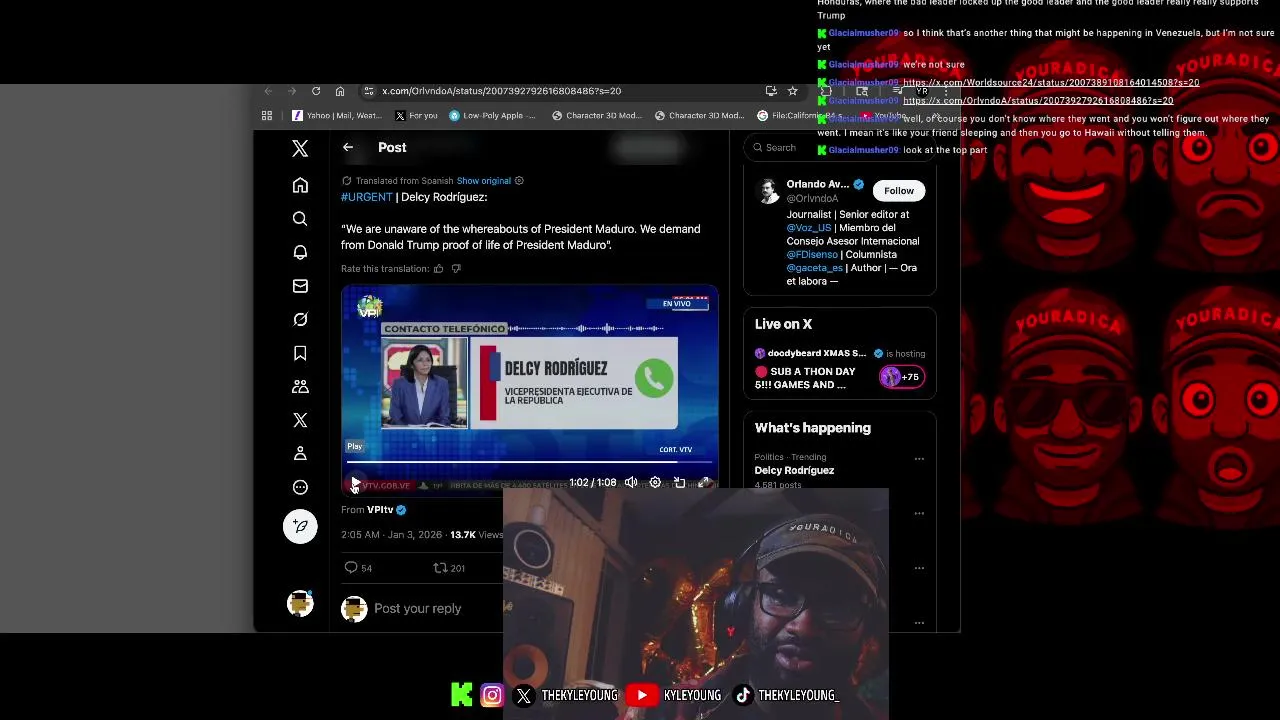Open video settings gear
1280x720 pixels.
pos(655,483)
